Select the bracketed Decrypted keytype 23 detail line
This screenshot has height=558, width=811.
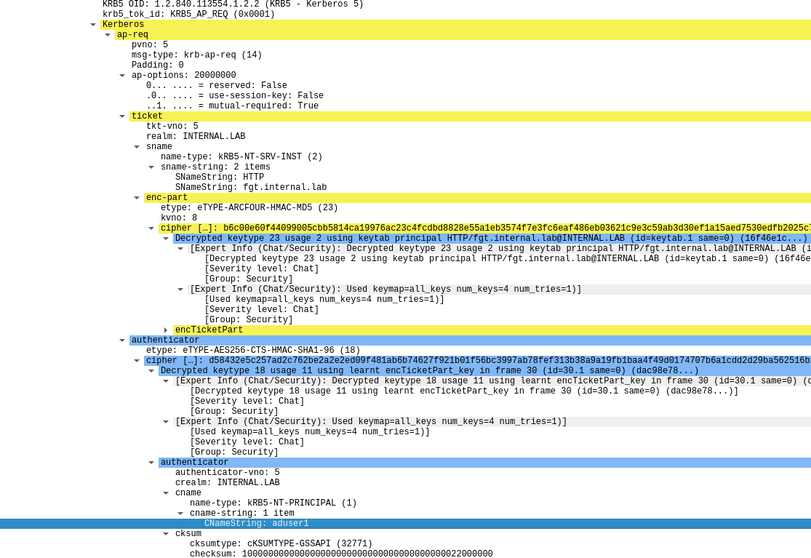click(507, 259)
